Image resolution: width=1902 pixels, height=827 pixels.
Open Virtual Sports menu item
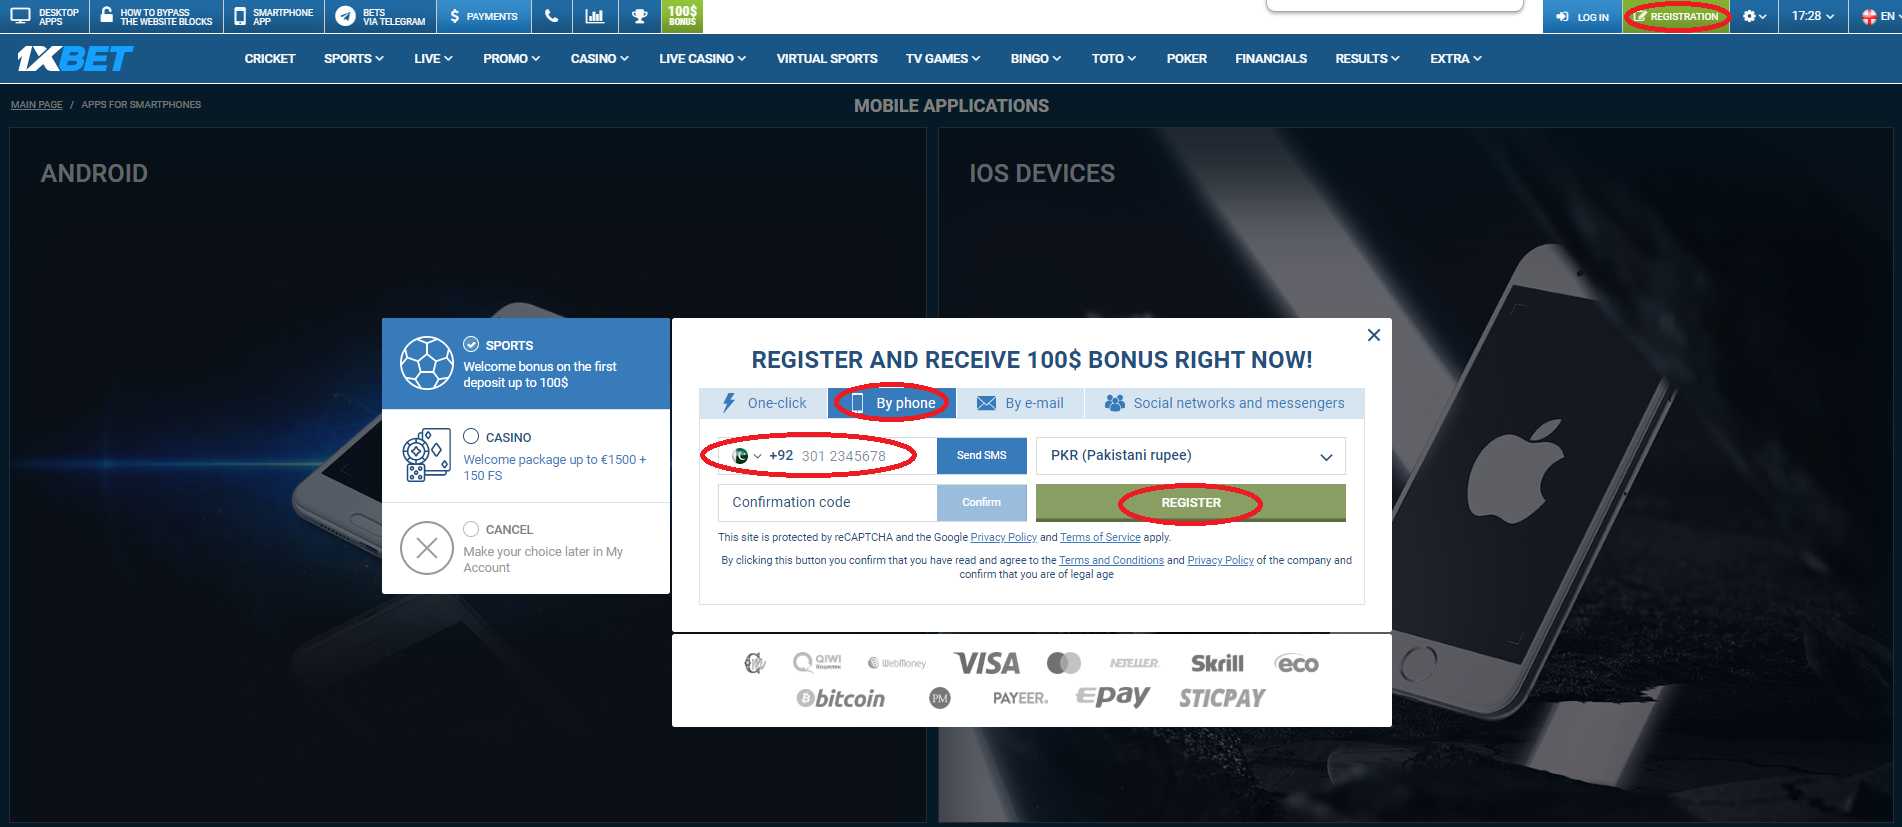pos(827,59)
